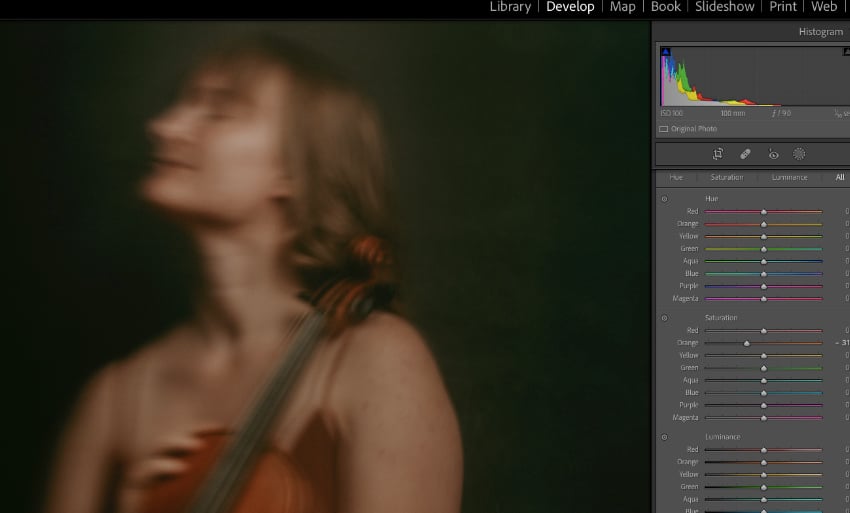The image size is (850, 513).
Task: Select the All tab in HSL panel
Action: point(840,177)
